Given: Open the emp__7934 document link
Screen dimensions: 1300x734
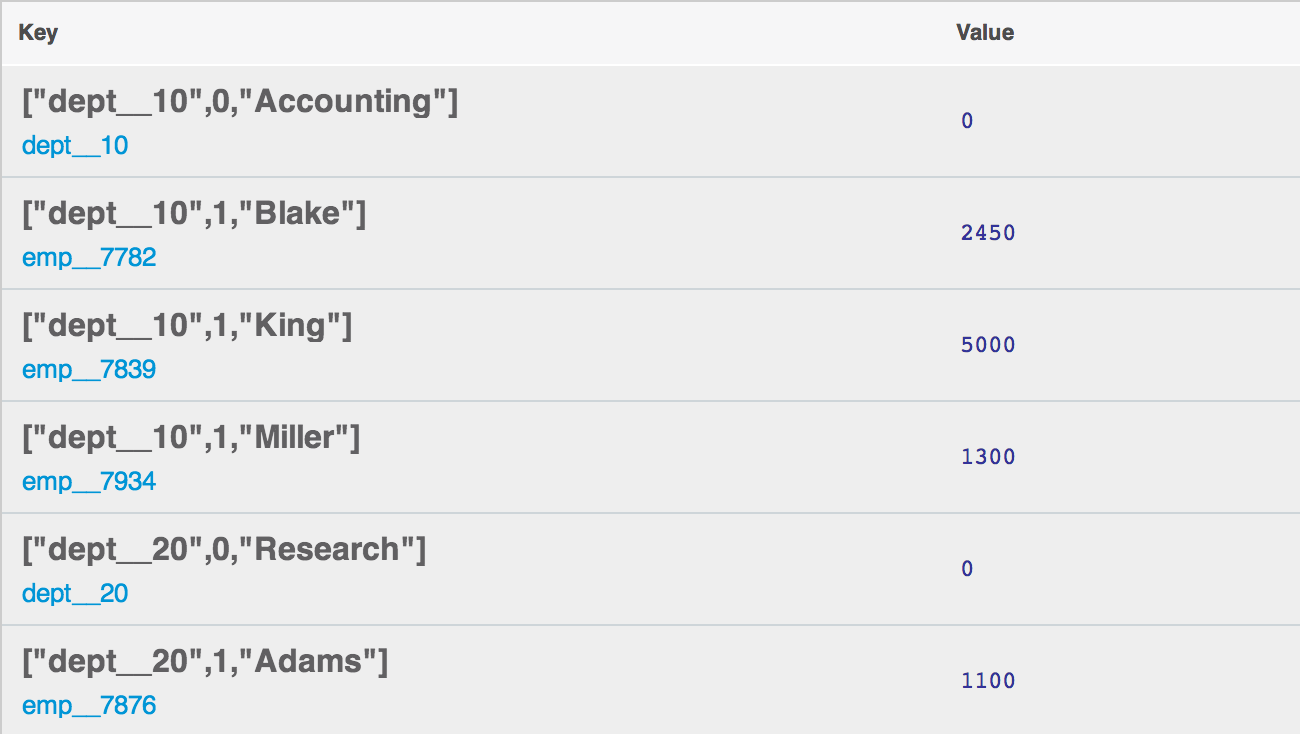Looking at the screenshot, I should (x=89, y=482).
